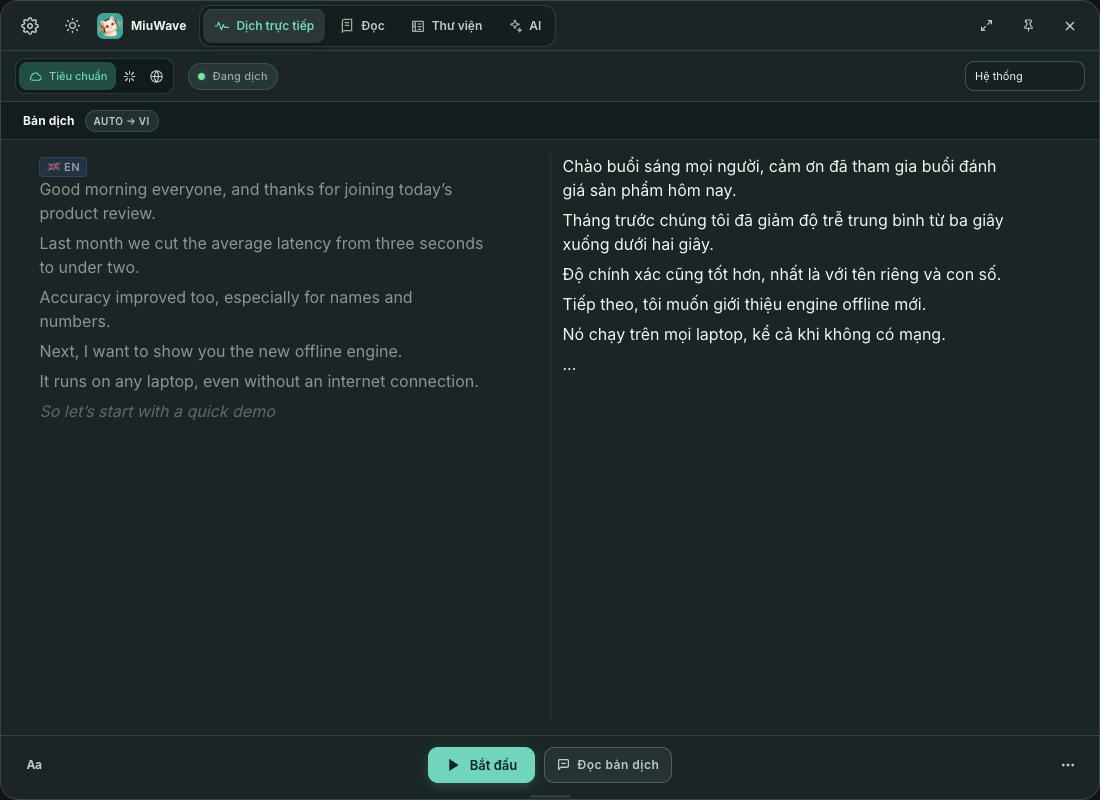Close the MiuWave window
This screenshot has height=800, width=1100.
[x=1070, y=26]
